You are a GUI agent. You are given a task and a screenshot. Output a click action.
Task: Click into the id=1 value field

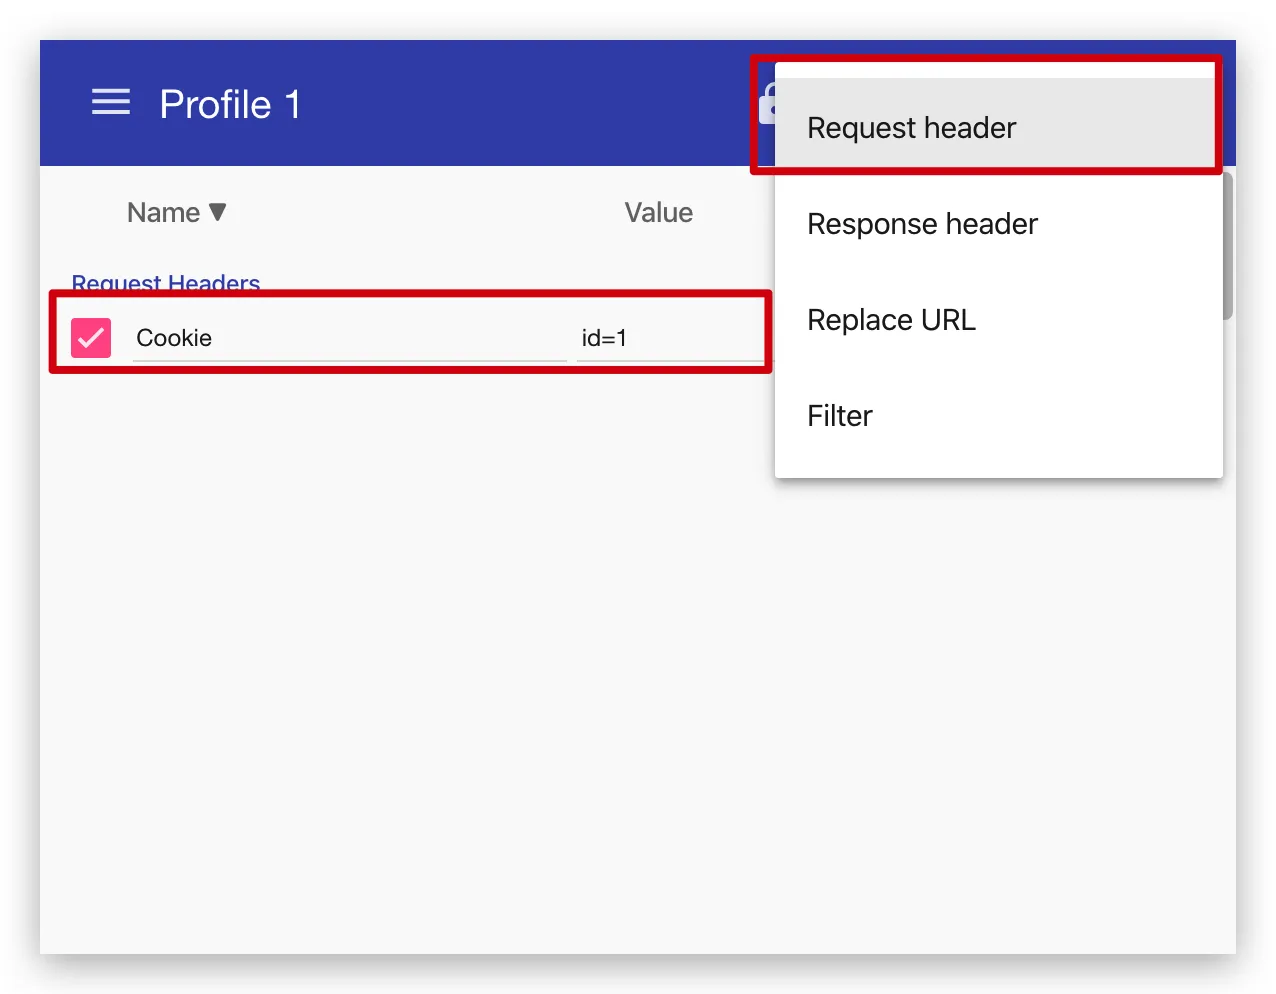[x=668, y=338]
